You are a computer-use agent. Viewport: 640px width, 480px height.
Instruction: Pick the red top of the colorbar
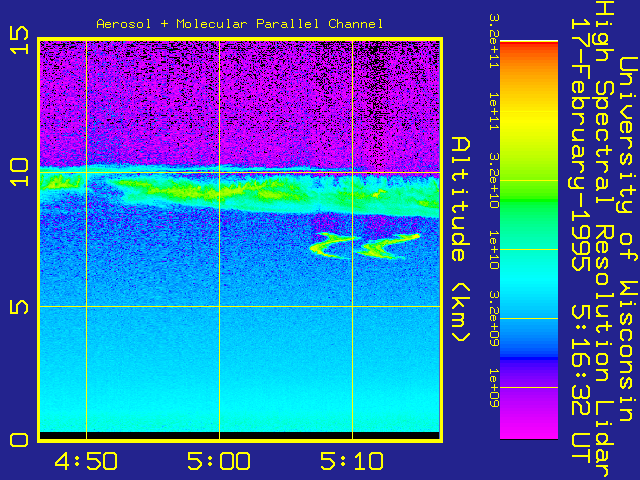click(529, 46)
